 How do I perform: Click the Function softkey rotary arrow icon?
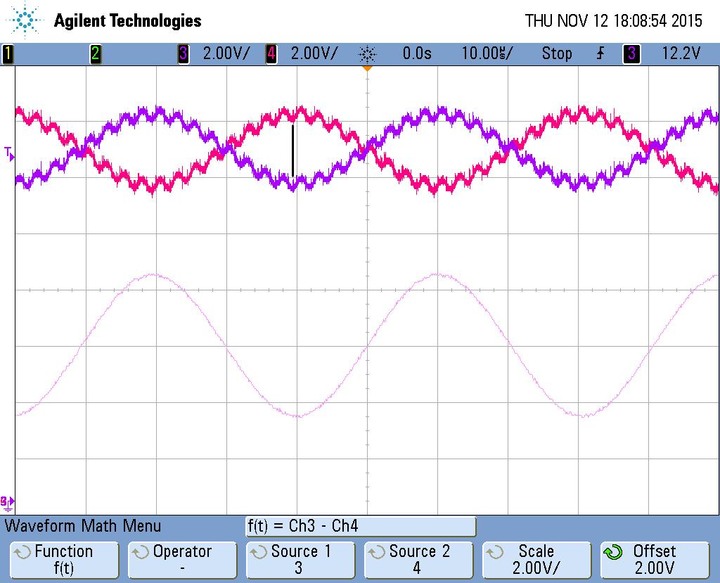coord(22,552)
